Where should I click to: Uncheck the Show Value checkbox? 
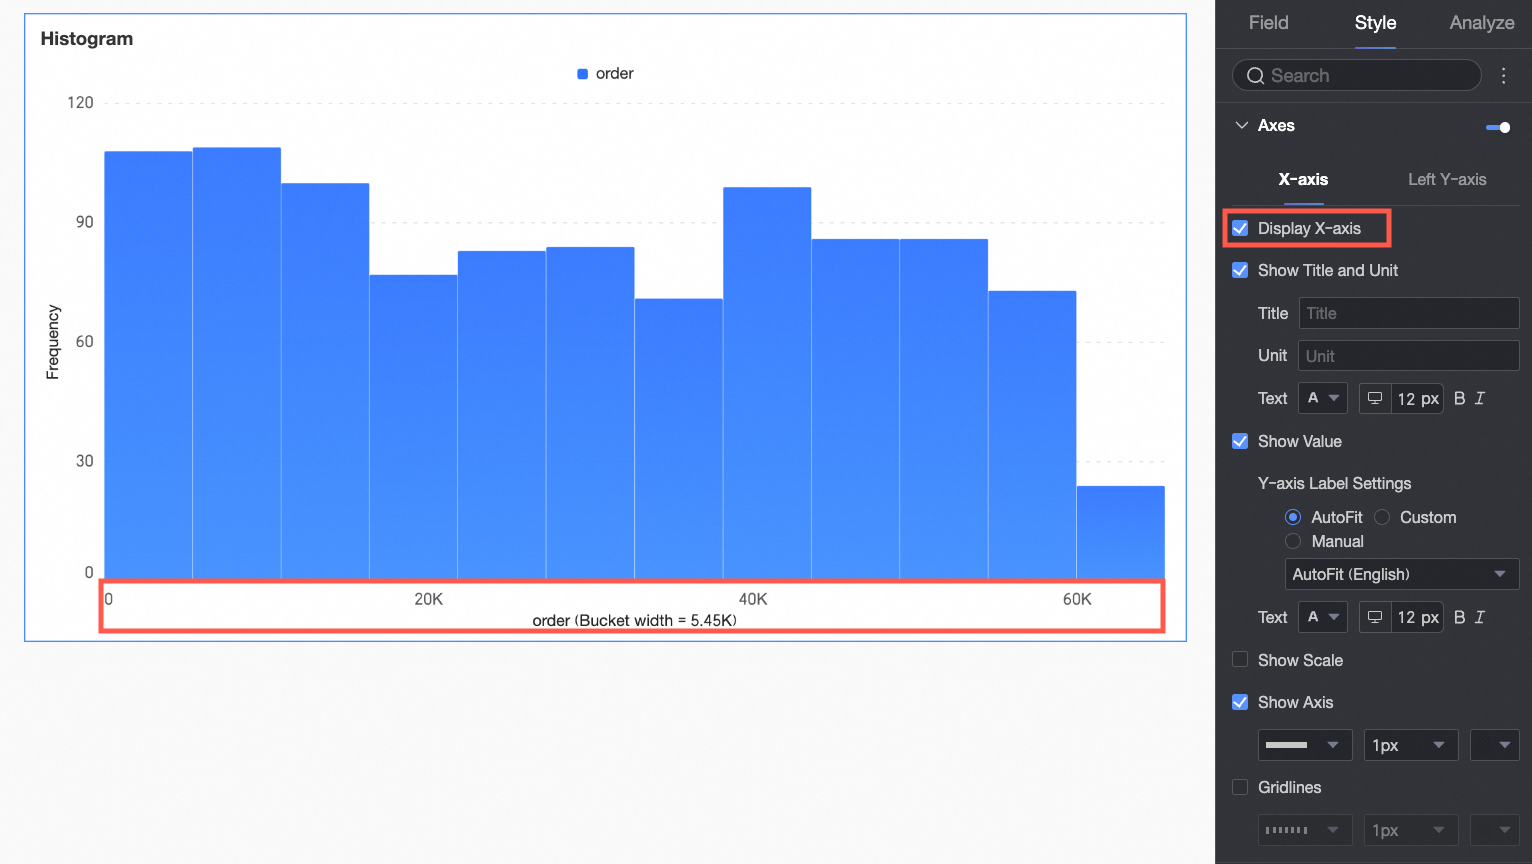tap(1240, 441)
